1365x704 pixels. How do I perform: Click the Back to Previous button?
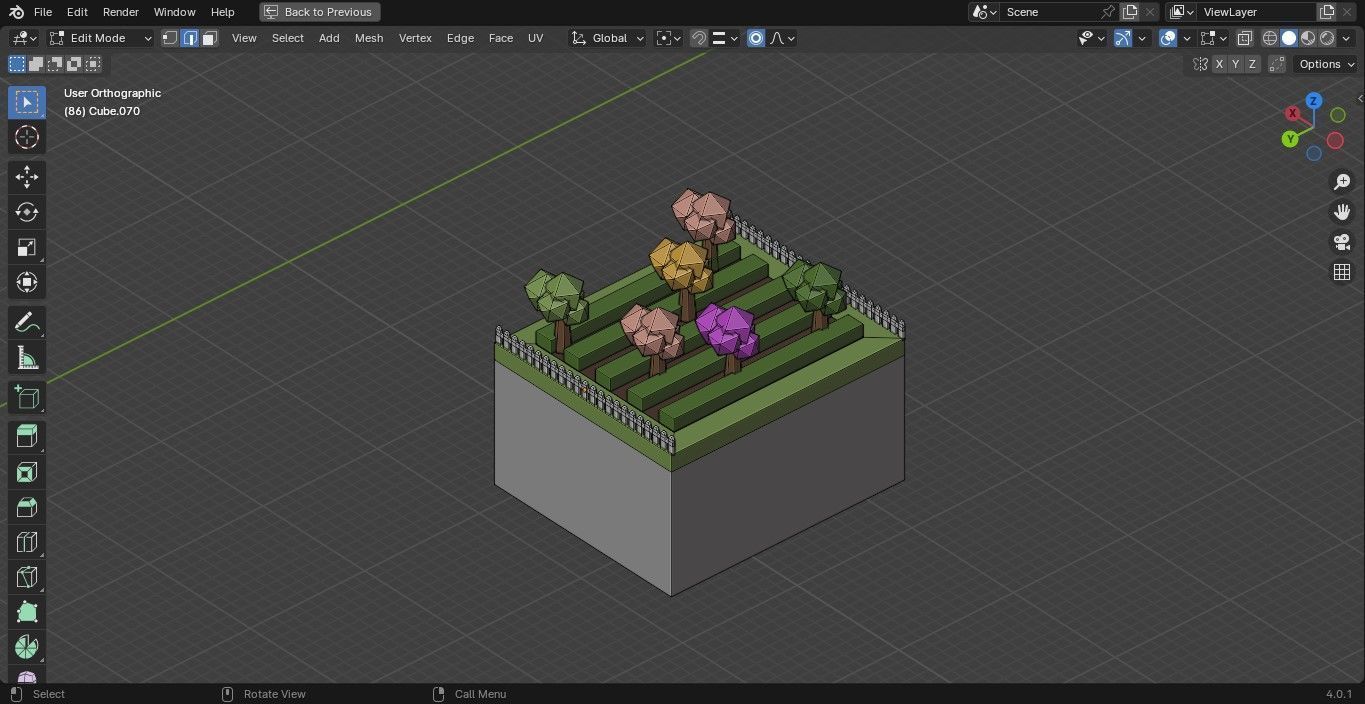point(319,12)
